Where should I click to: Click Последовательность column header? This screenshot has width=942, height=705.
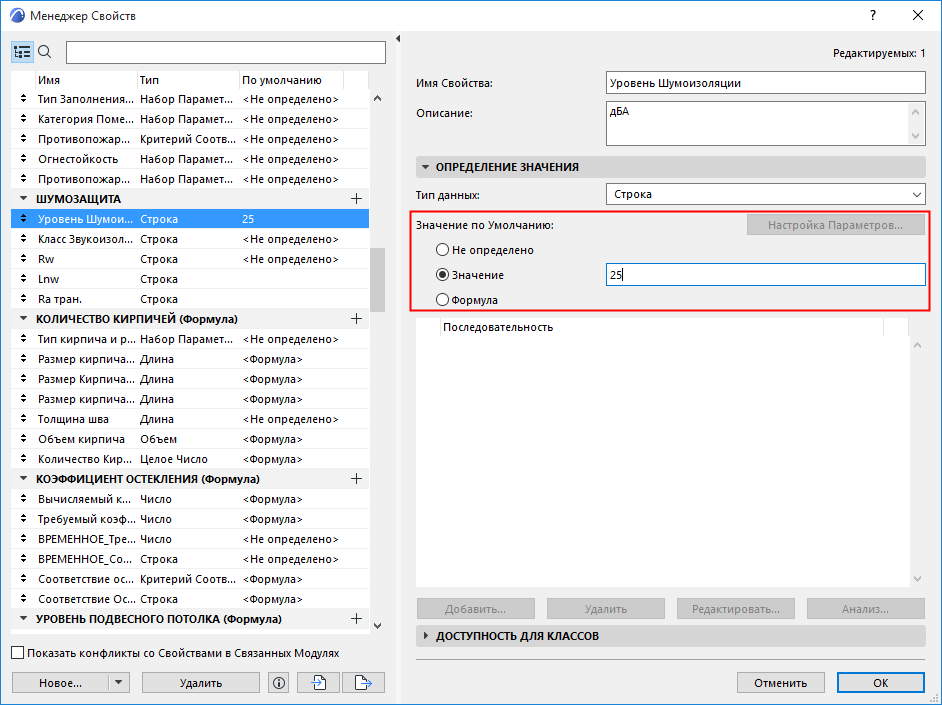(661, 327)
